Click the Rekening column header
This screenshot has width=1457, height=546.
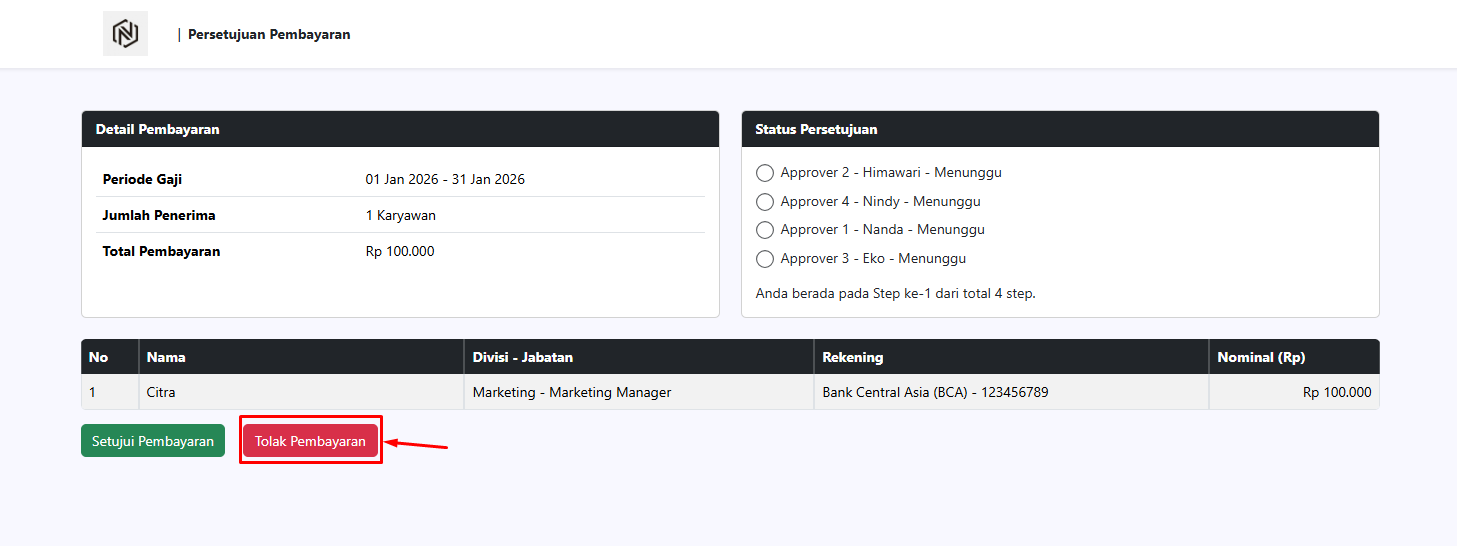pyautogui.click(x=852, y=357)
